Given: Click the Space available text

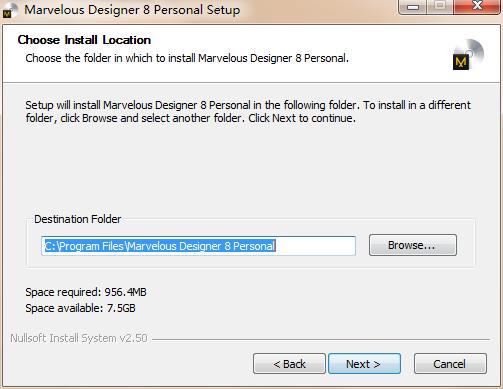Looking at the screenshot, I should point(80,308).
